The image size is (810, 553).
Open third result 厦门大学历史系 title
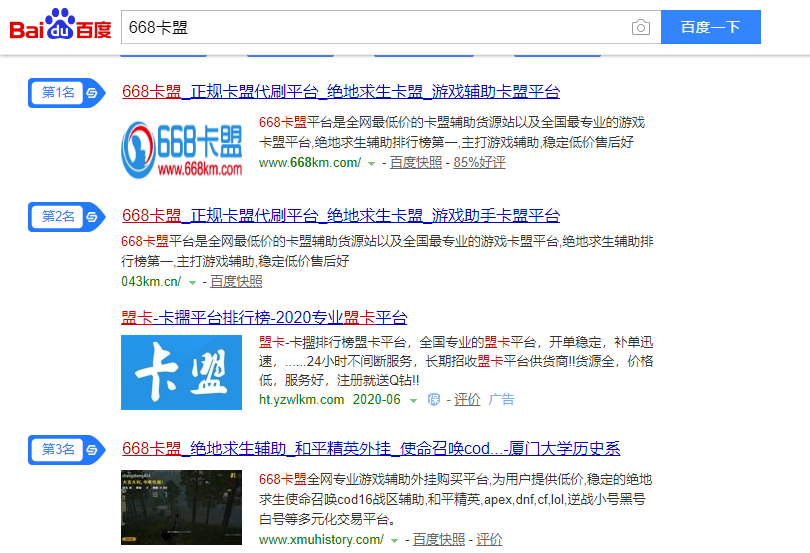click(371, 449)
